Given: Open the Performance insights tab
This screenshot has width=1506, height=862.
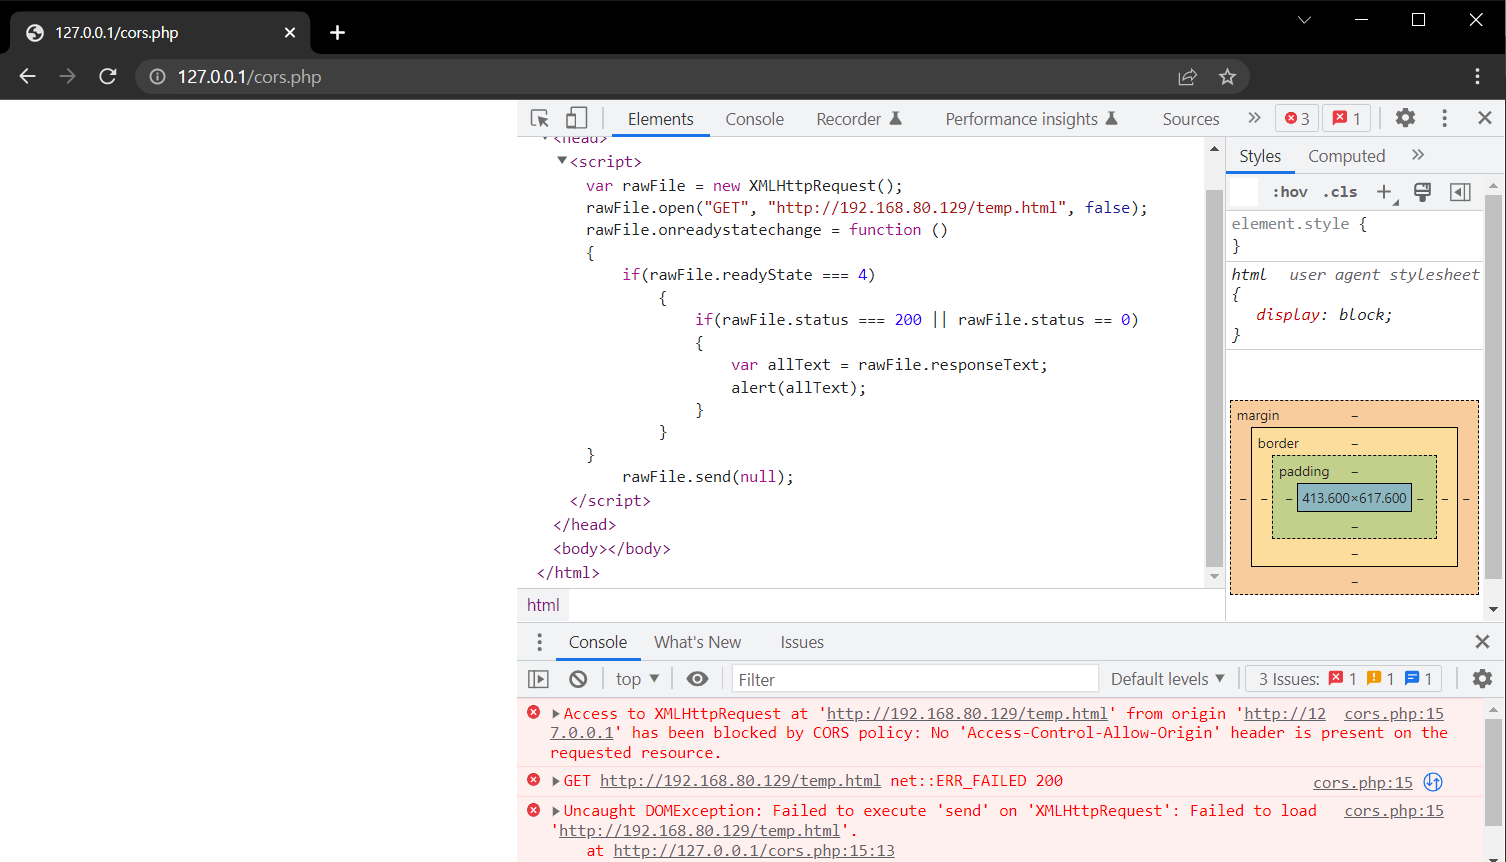Looking at the screenshot, I should [x=1031, y=119].
